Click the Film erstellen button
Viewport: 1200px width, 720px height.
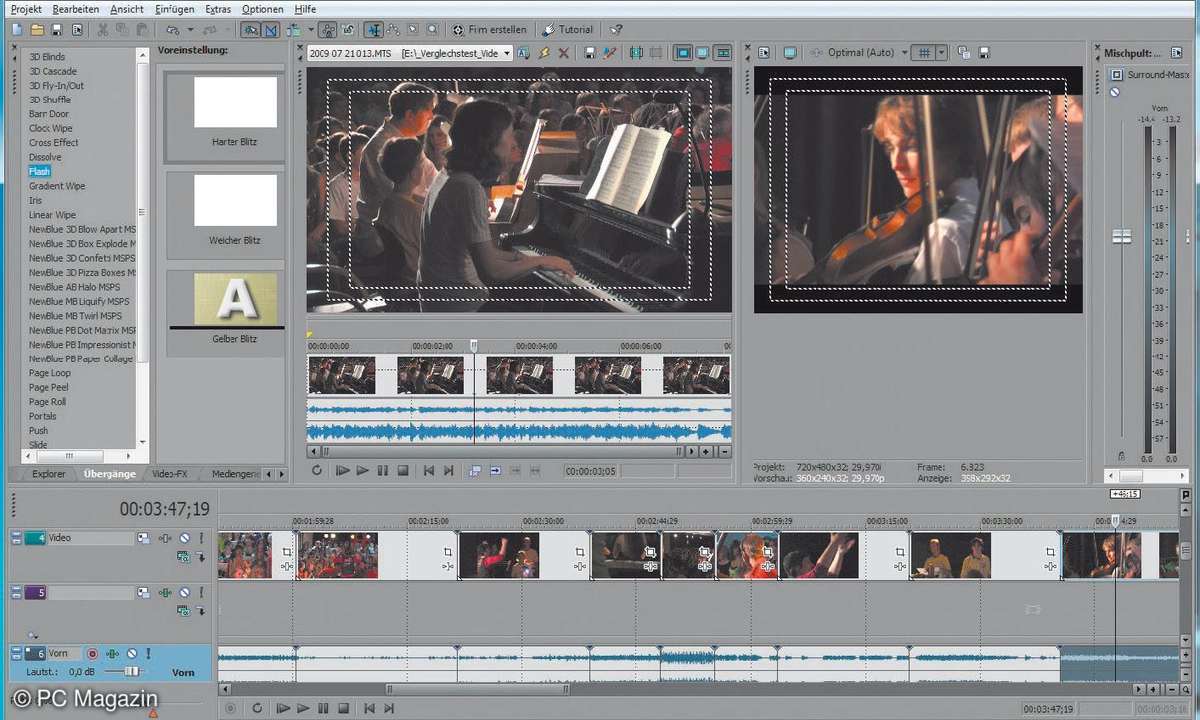coord(488,30)
